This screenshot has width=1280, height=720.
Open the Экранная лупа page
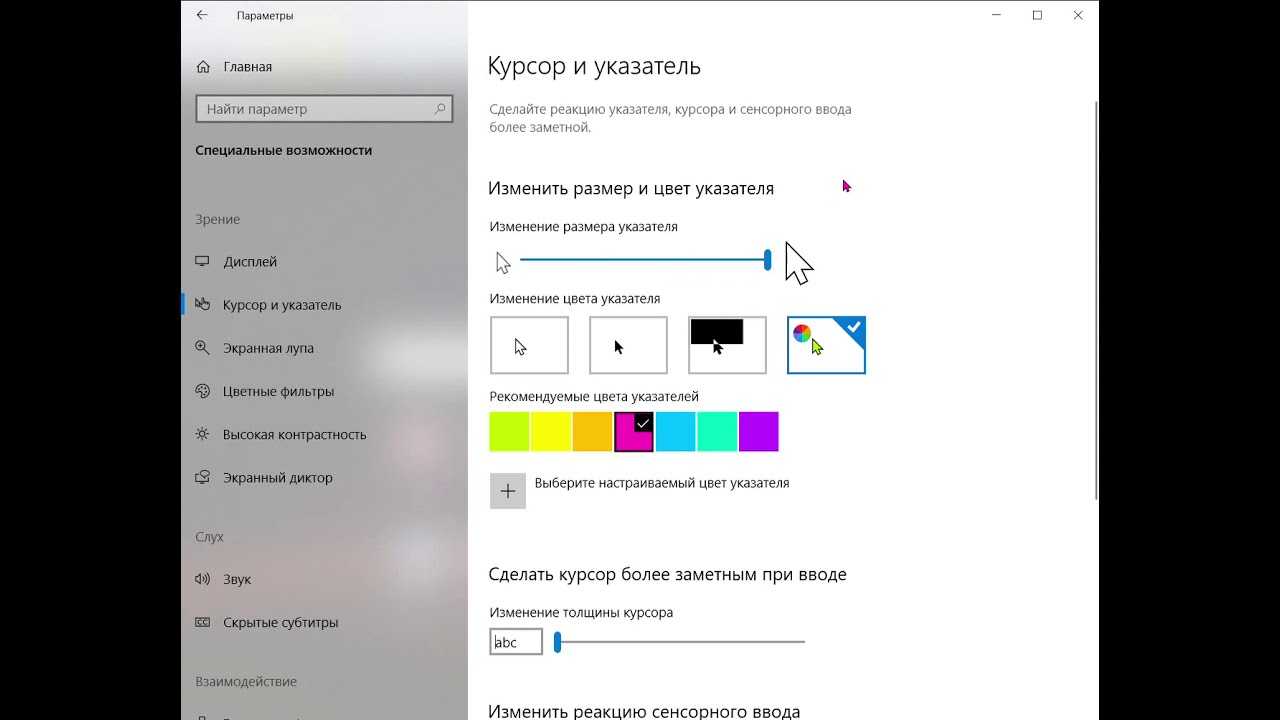coord(254,348)
